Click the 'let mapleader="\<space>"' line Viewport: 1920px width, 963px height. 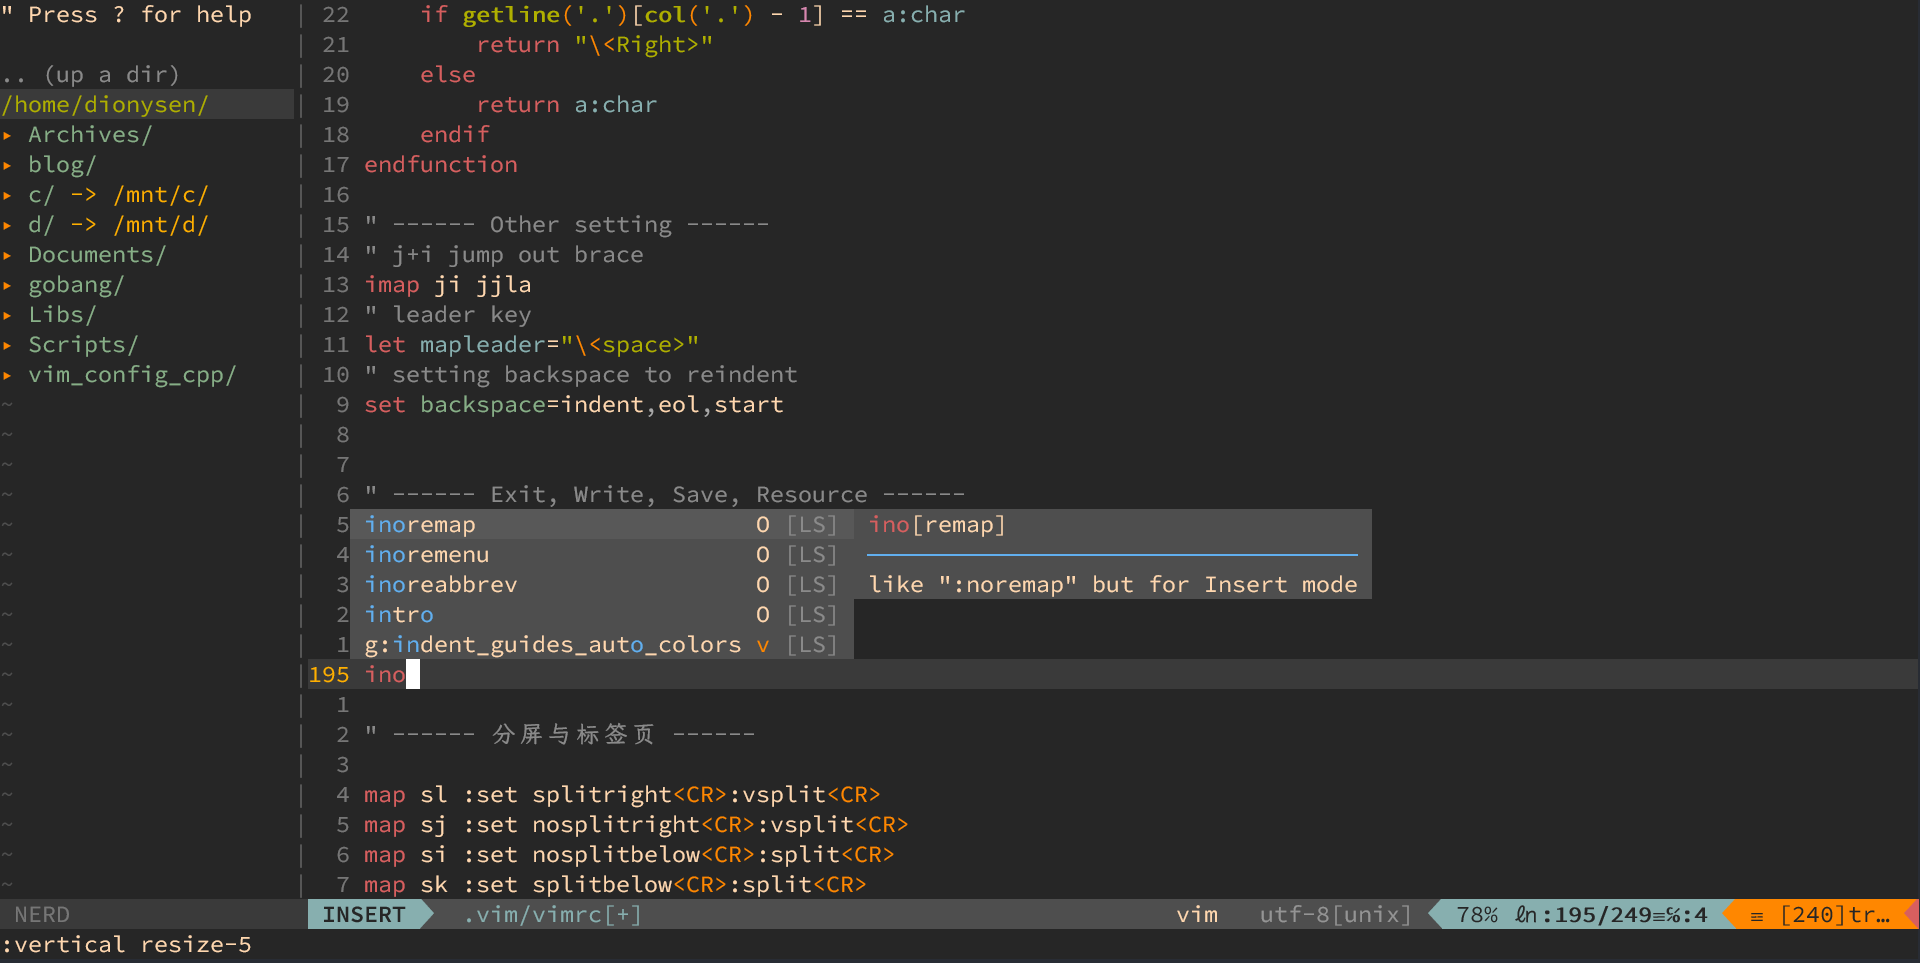click(532, 345)
